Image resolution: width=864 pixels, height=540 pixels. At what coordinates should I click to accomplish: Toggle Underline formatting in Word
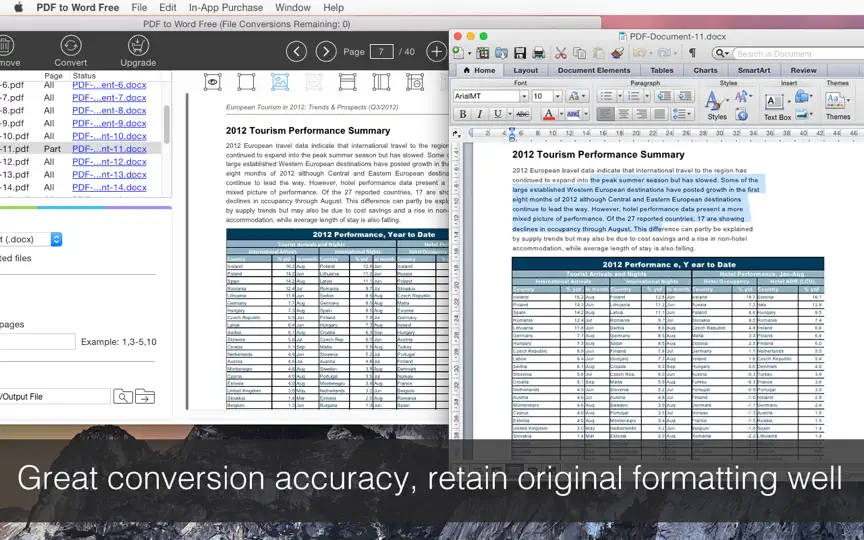click(x=498, y=114)
